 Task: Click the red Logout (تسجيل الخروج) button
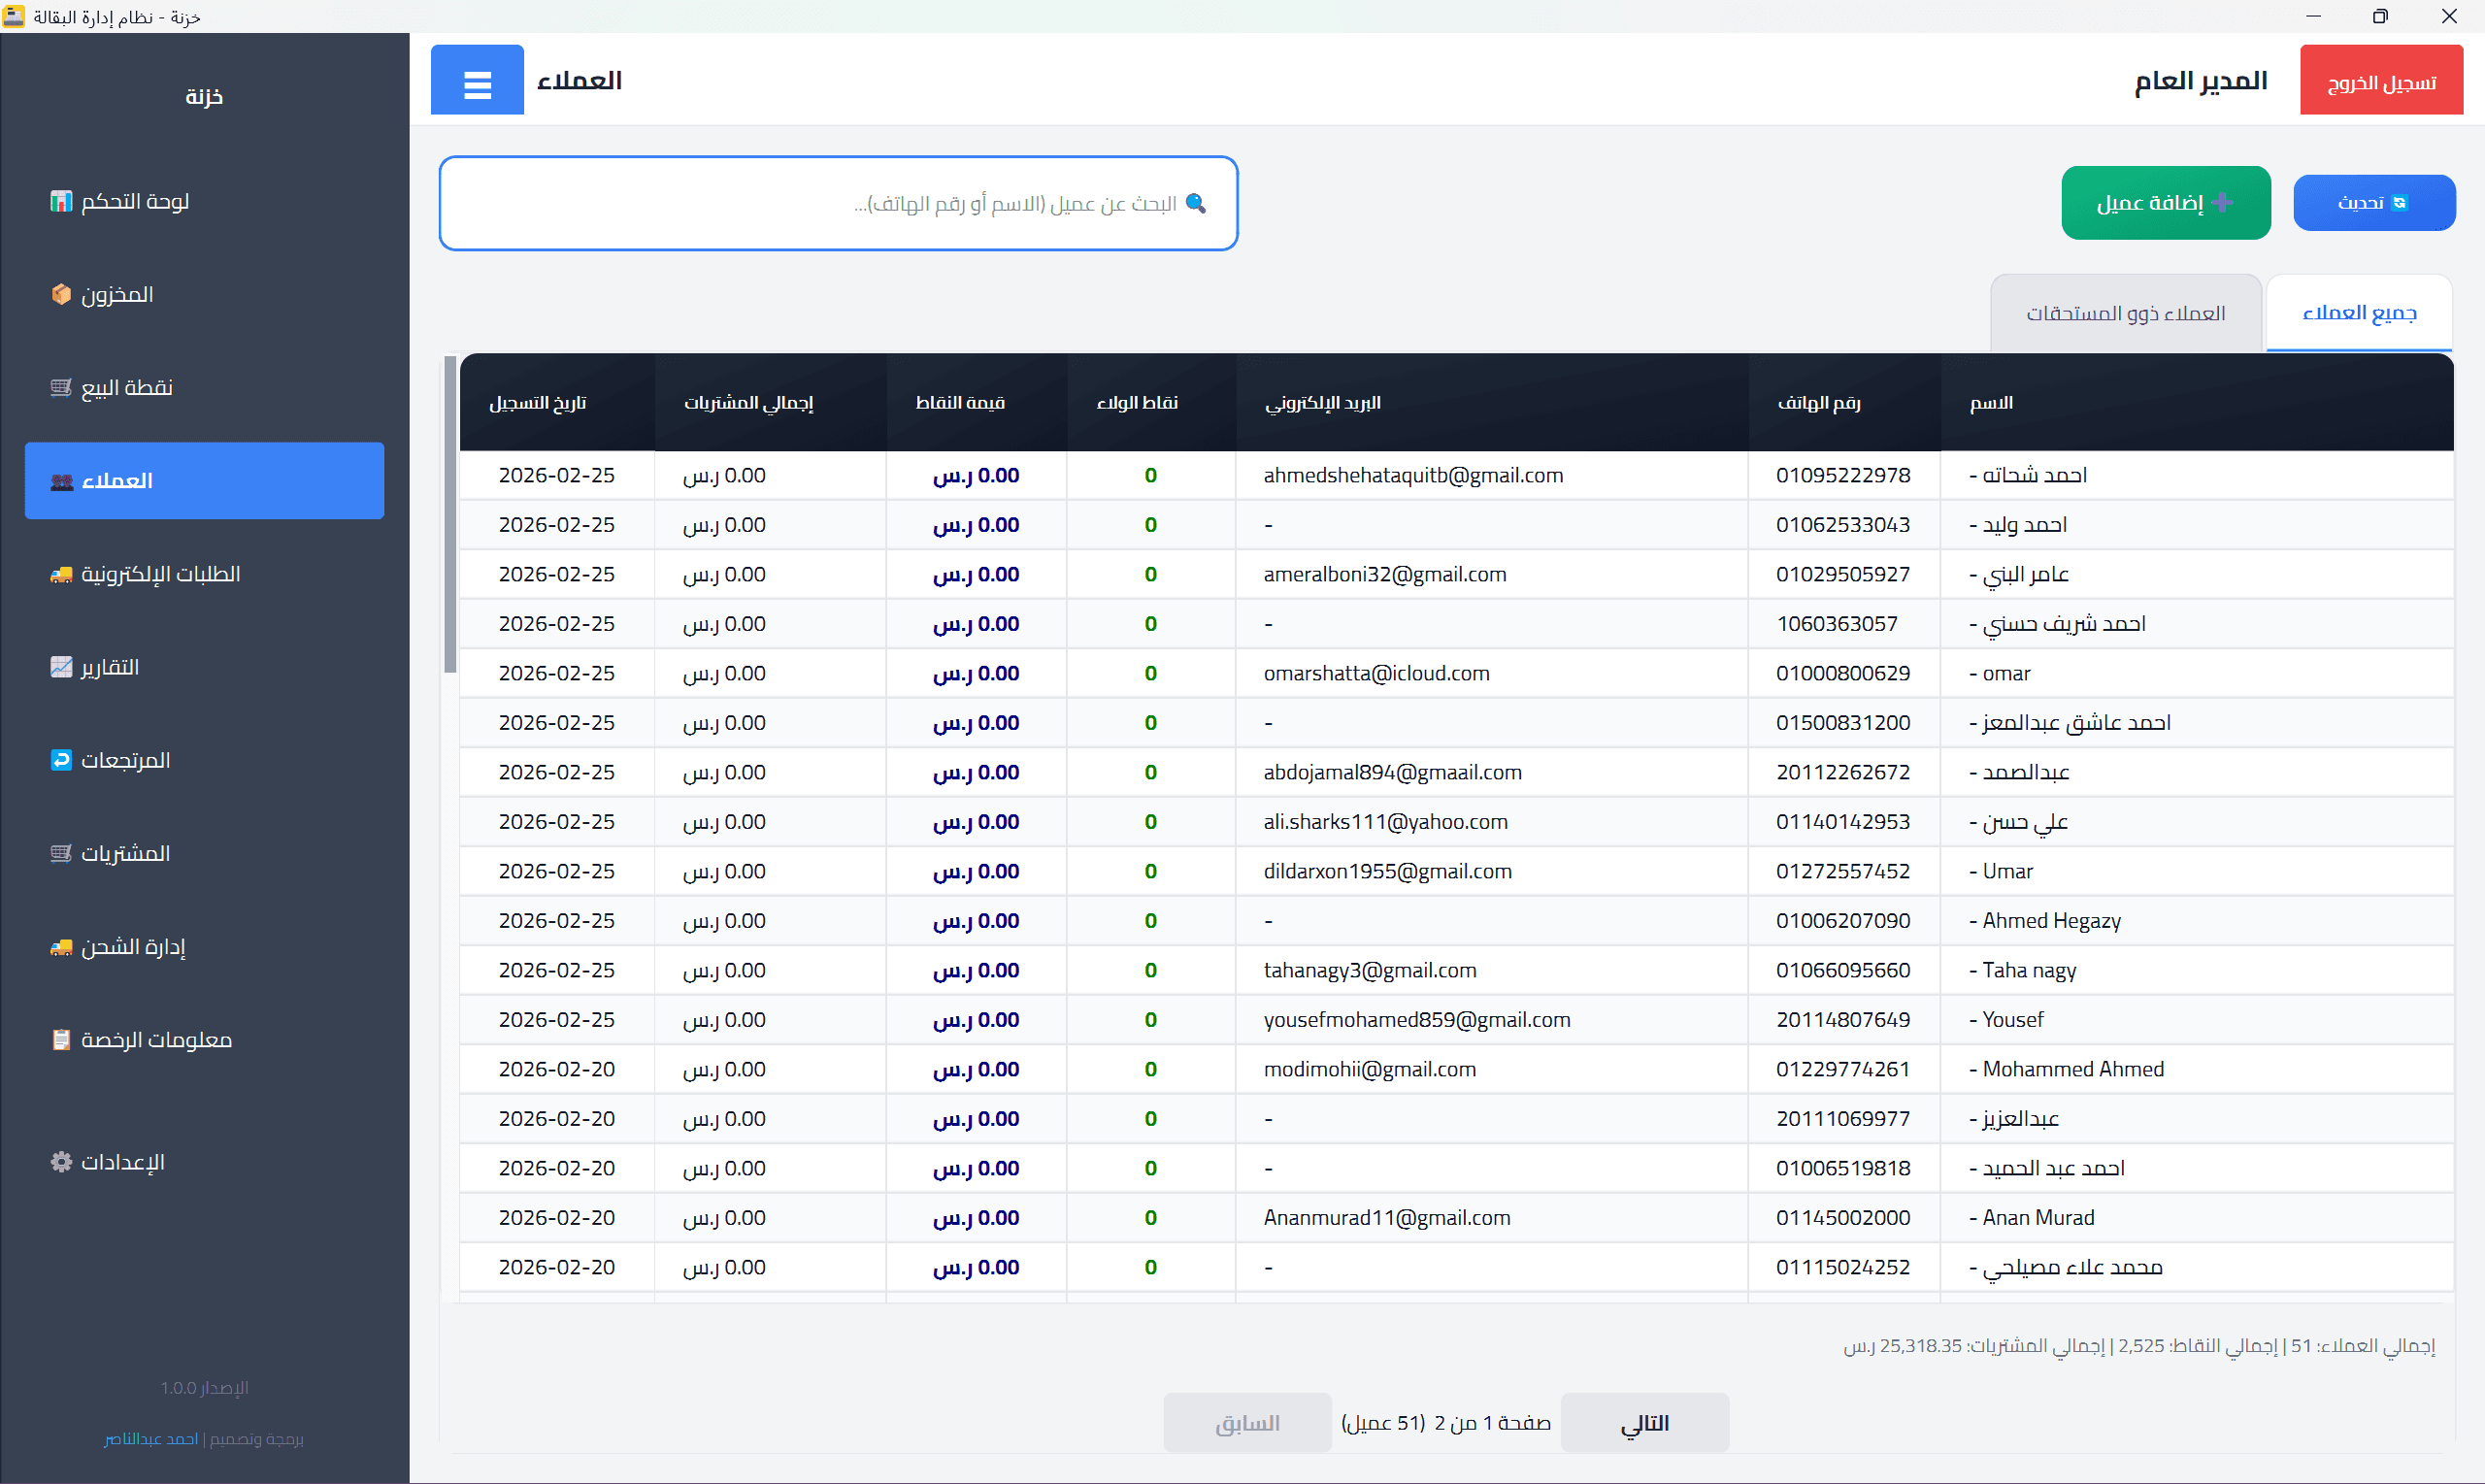point(2380,81)
